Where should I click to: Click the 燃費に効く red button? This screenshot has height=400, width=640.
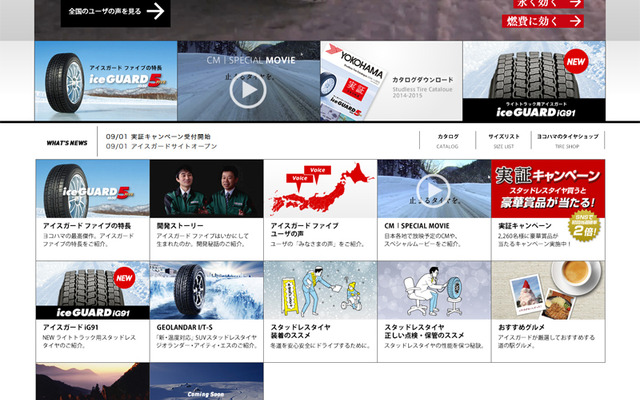(x=542, y=21)
